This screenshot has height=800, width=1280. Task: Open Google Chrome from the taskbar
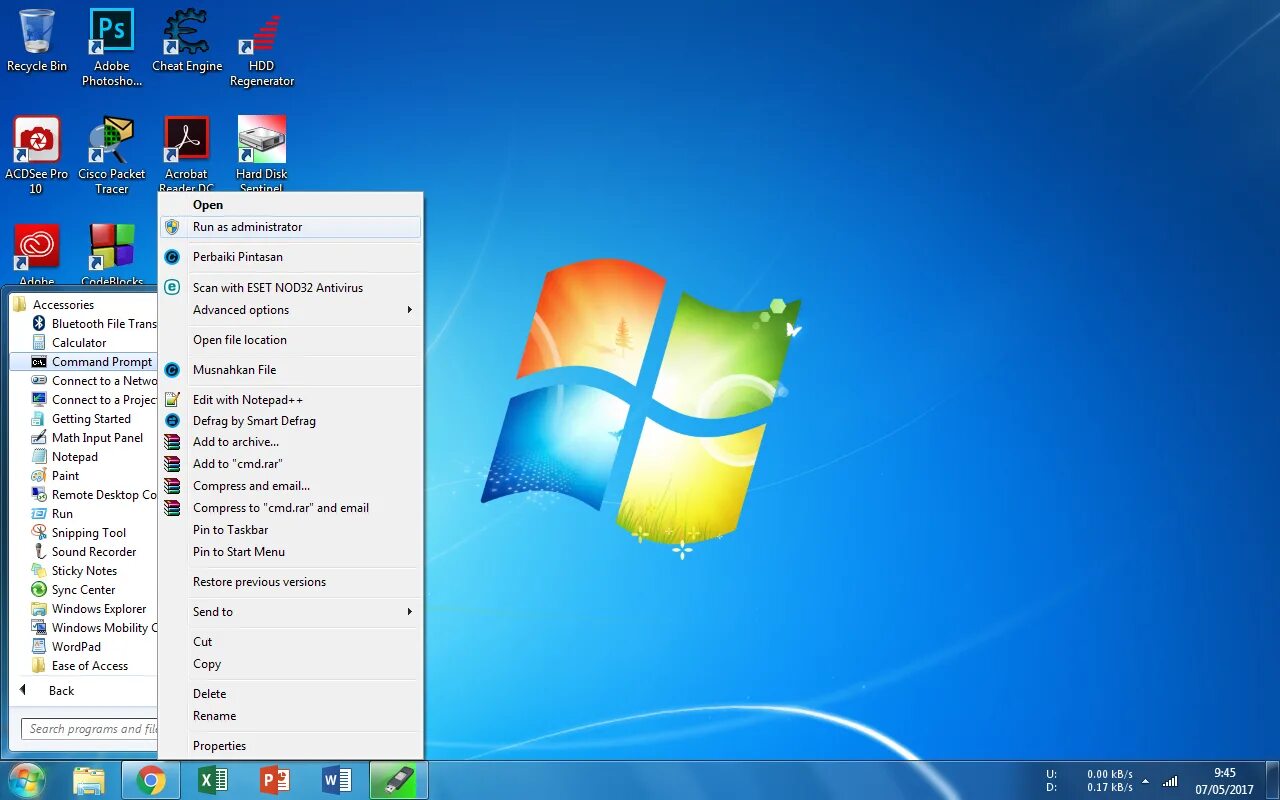click(151, 780)
